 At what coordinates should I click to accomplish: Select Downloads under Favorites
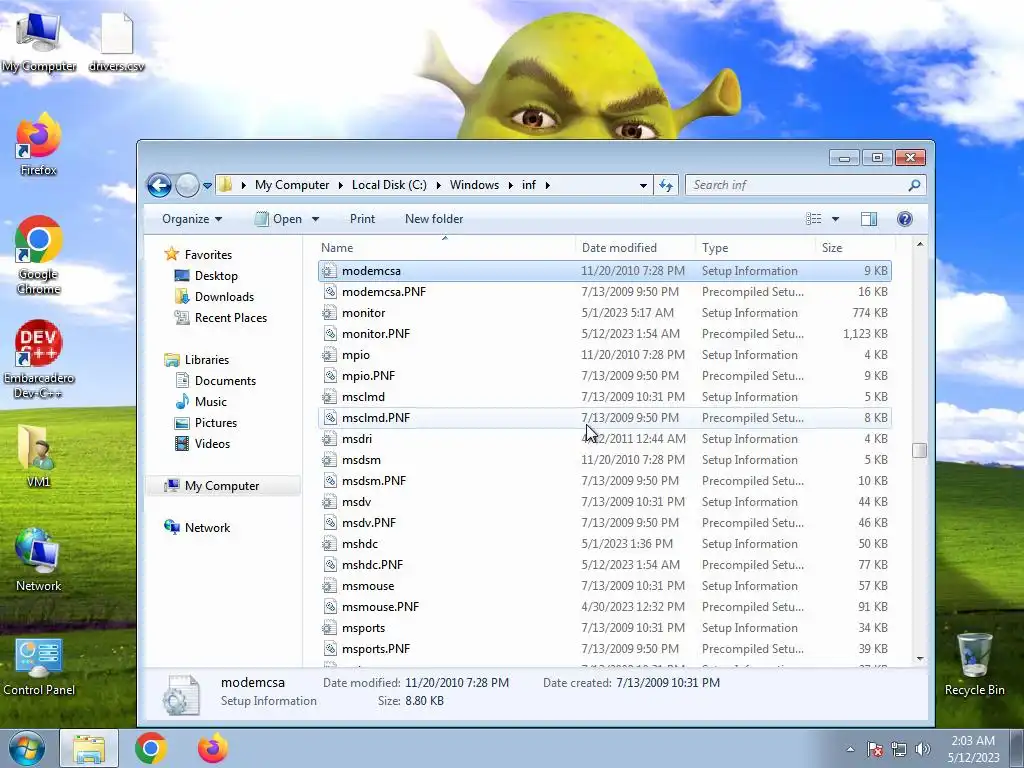pyautogui.click(x=215, y=296)
